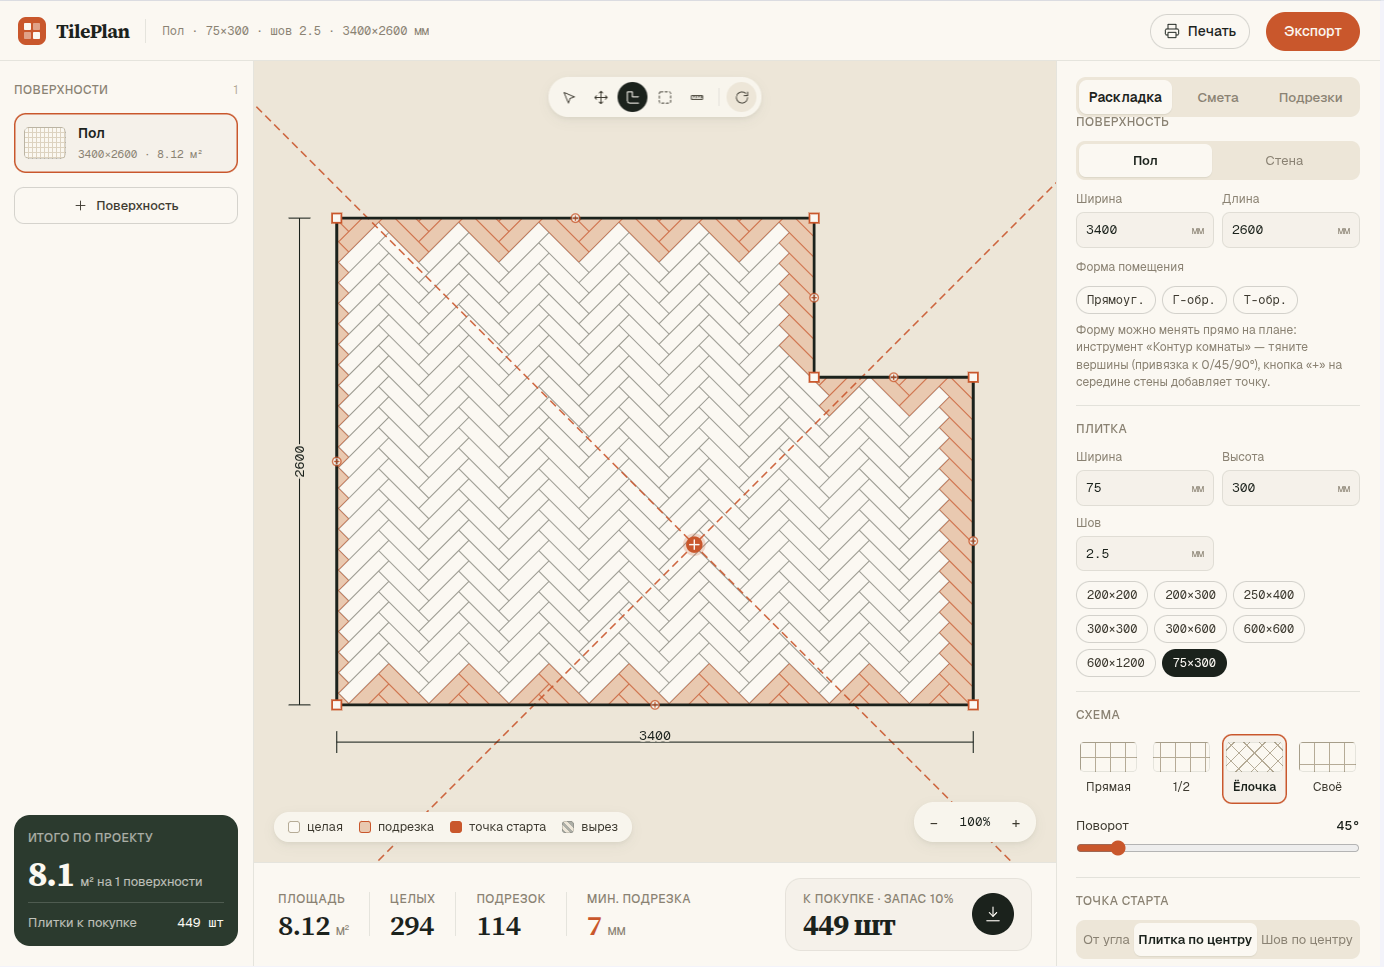Select Г-обр. room shape
1384x967 pixels.
(x=1194, y=300)
